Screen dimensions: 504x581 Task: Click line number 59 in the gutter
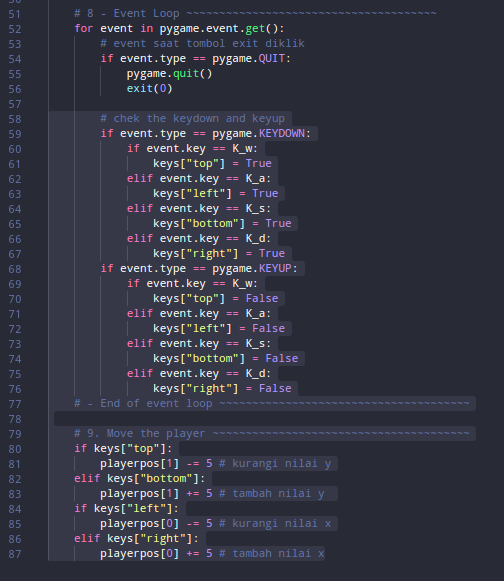pyautogui.click(x=15, y=134)
